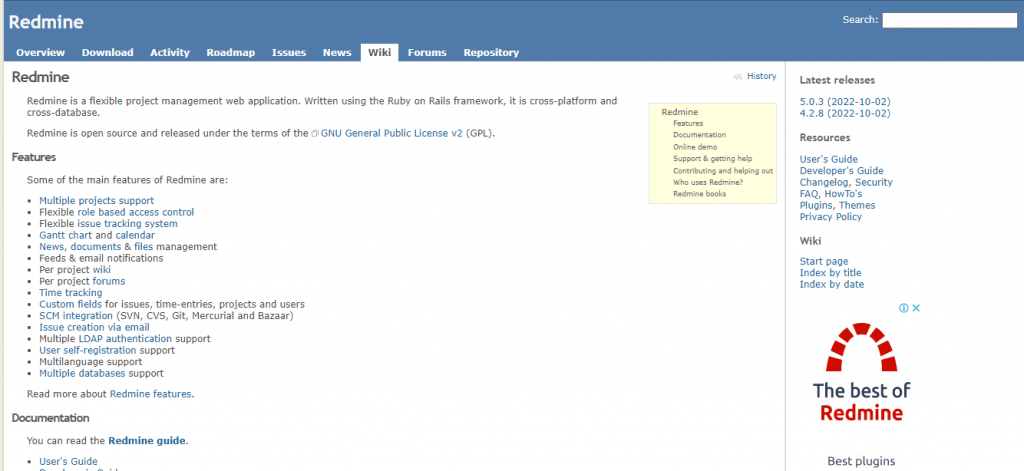This screenshot has width=1024, height=471.
Task: Open the News tab
Action: tap(337, 53)
